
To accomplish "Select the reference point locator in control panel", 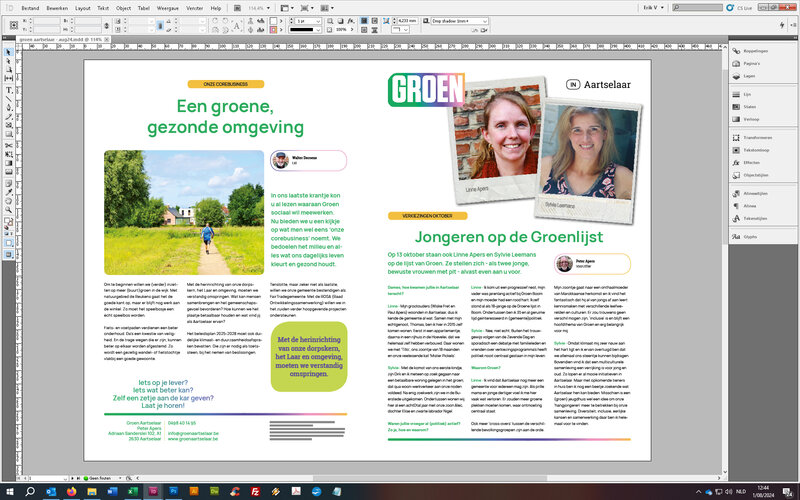I will click(14, 25).
